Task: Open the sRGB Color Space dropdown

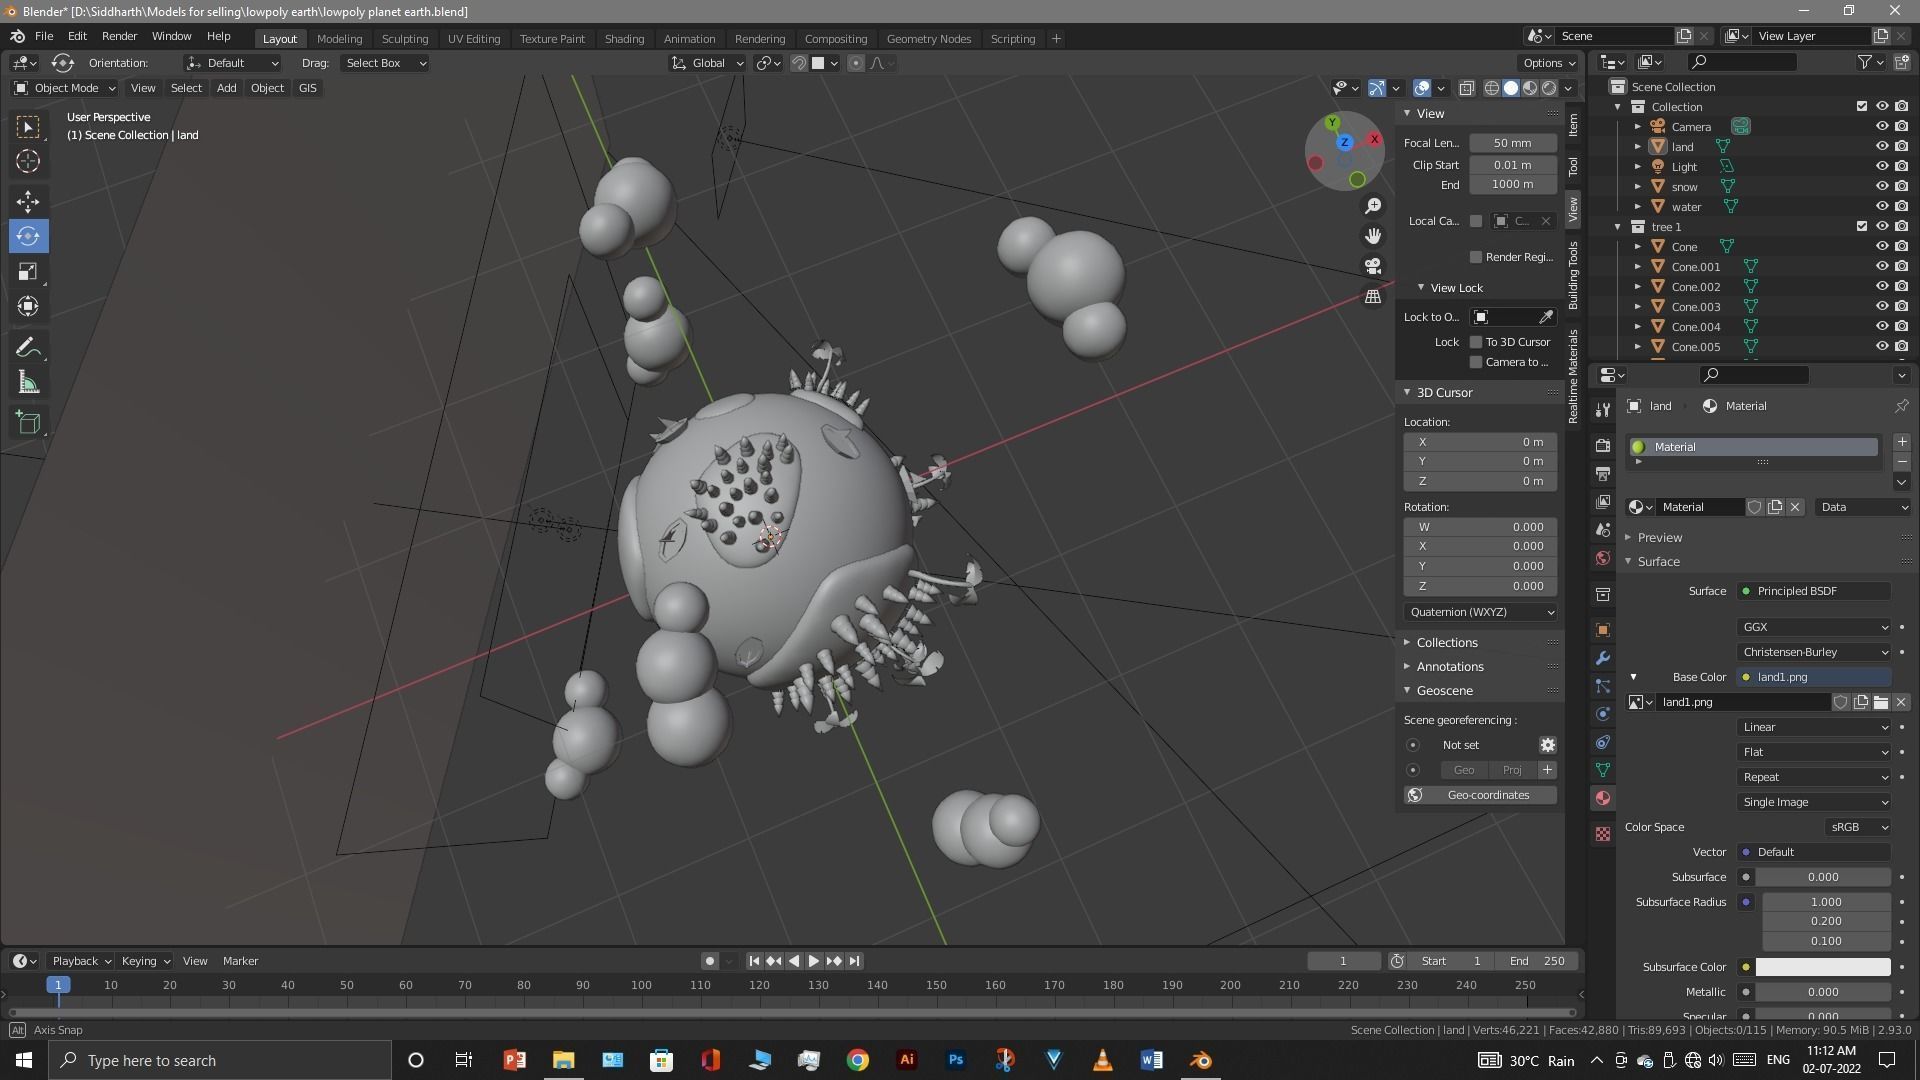Action: (x=1857, y=827)
